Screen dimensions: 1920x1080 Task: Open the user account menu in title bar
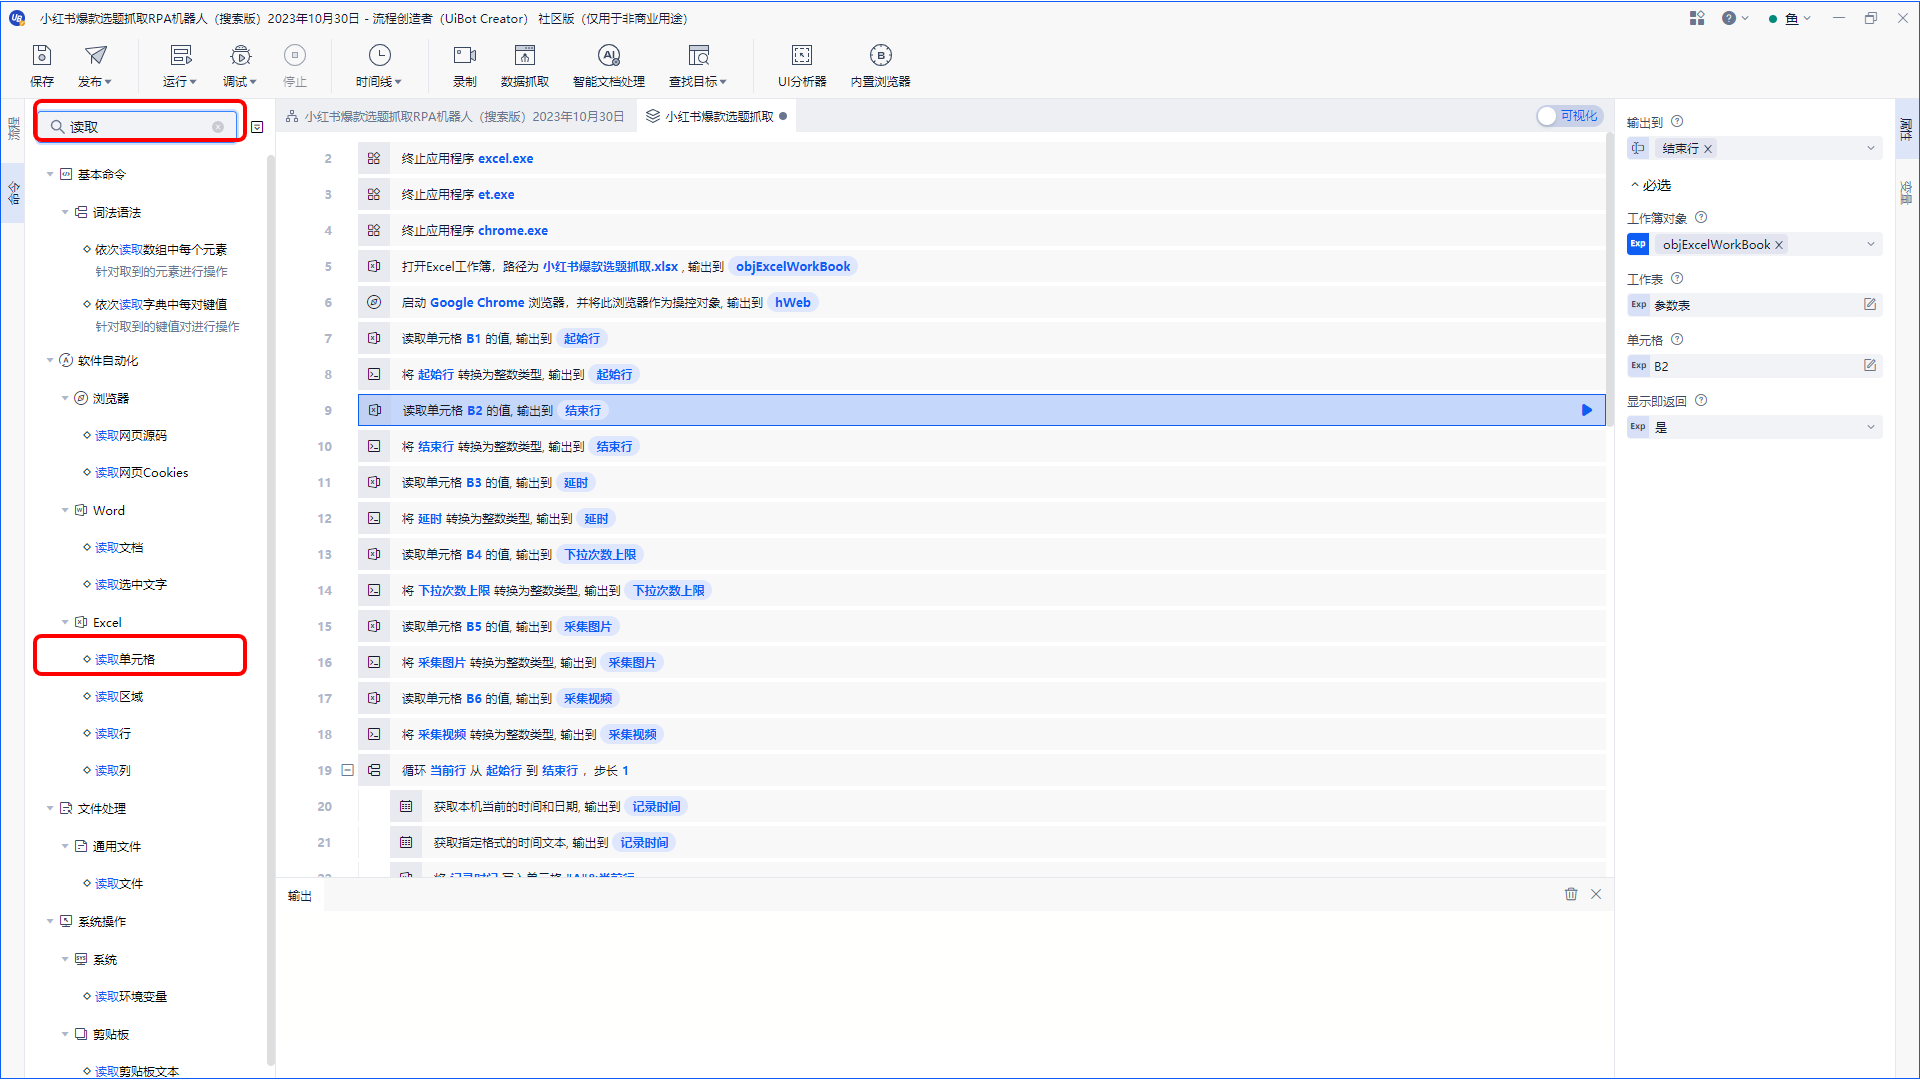1790,18
